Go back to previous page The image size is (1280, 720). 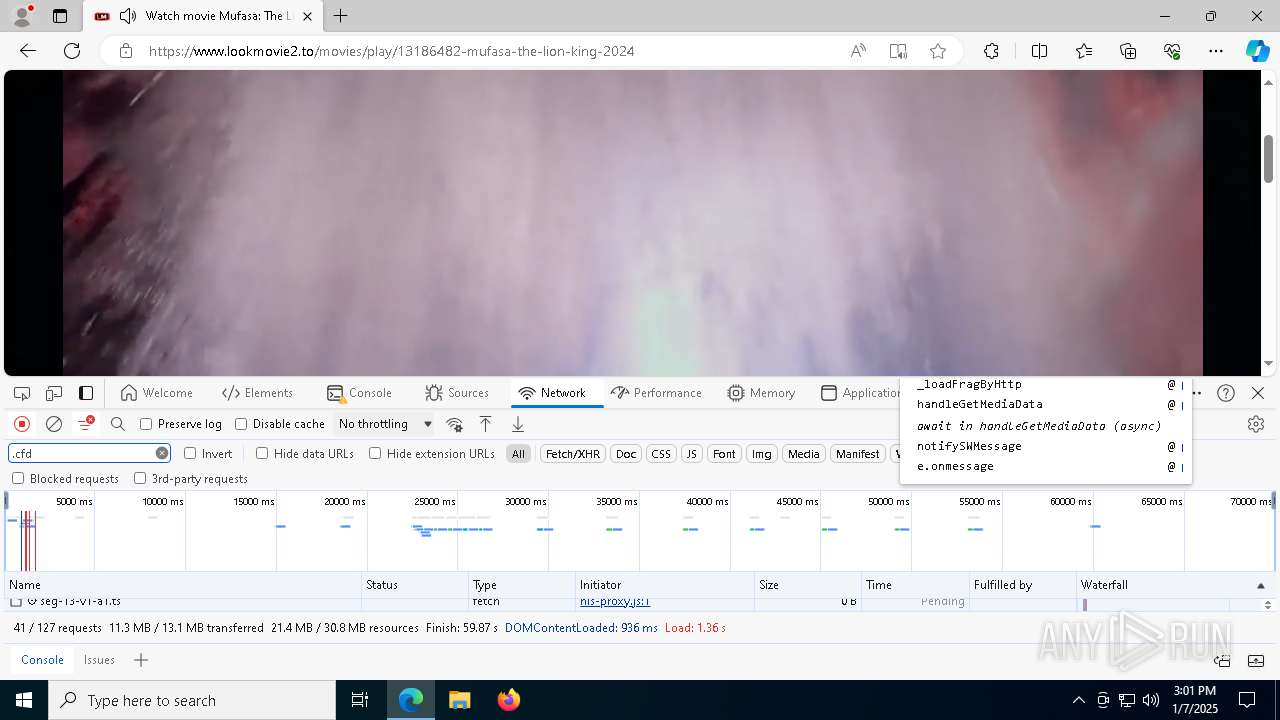click(28, 51)
